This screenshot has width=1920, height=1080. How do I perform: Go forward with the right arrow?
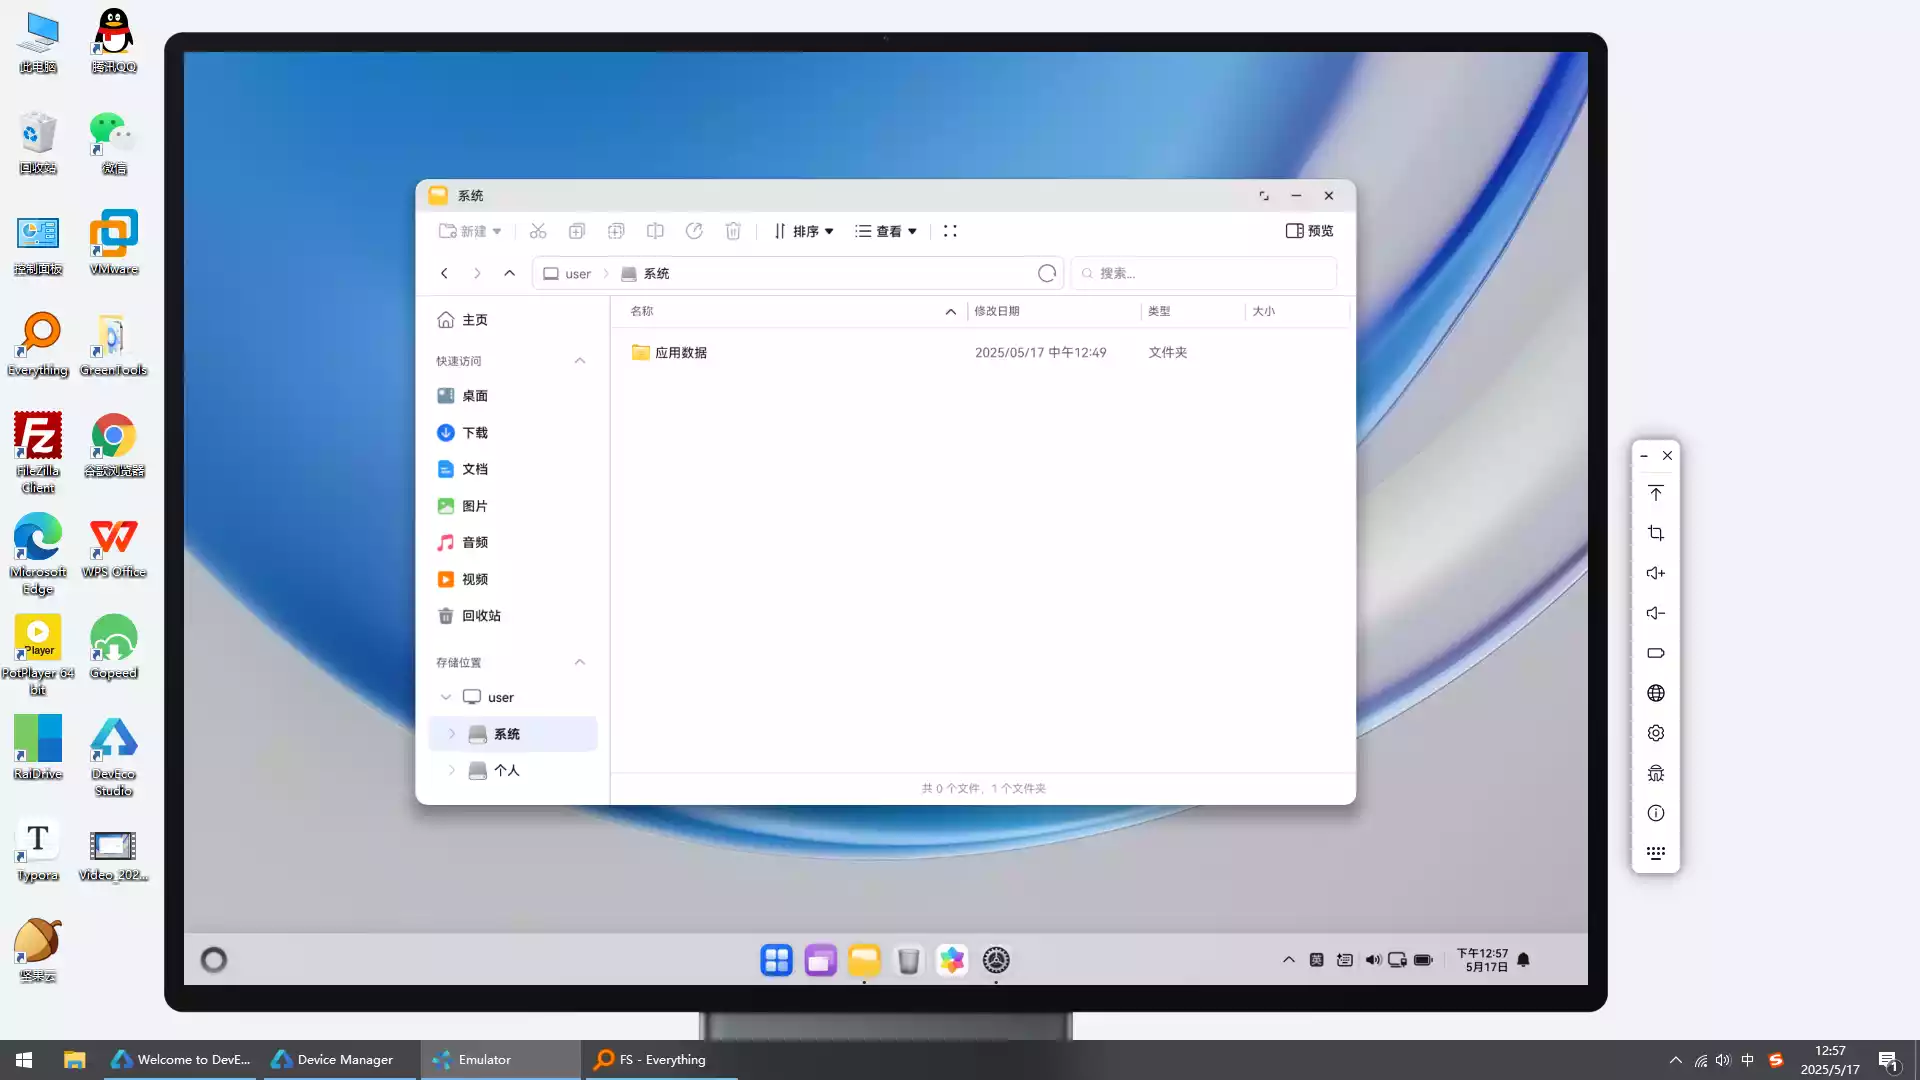click(477, 273)
